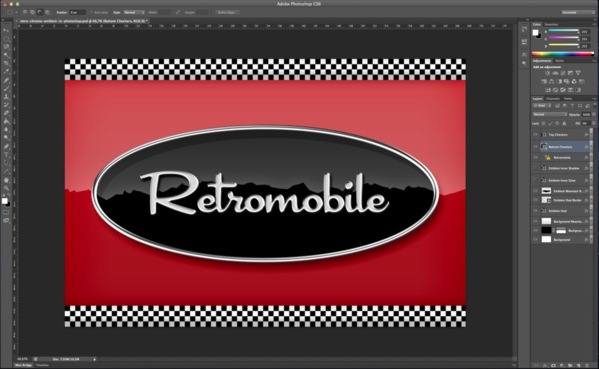
Task: Select the Crop tool
Action: tap(6, 63)
